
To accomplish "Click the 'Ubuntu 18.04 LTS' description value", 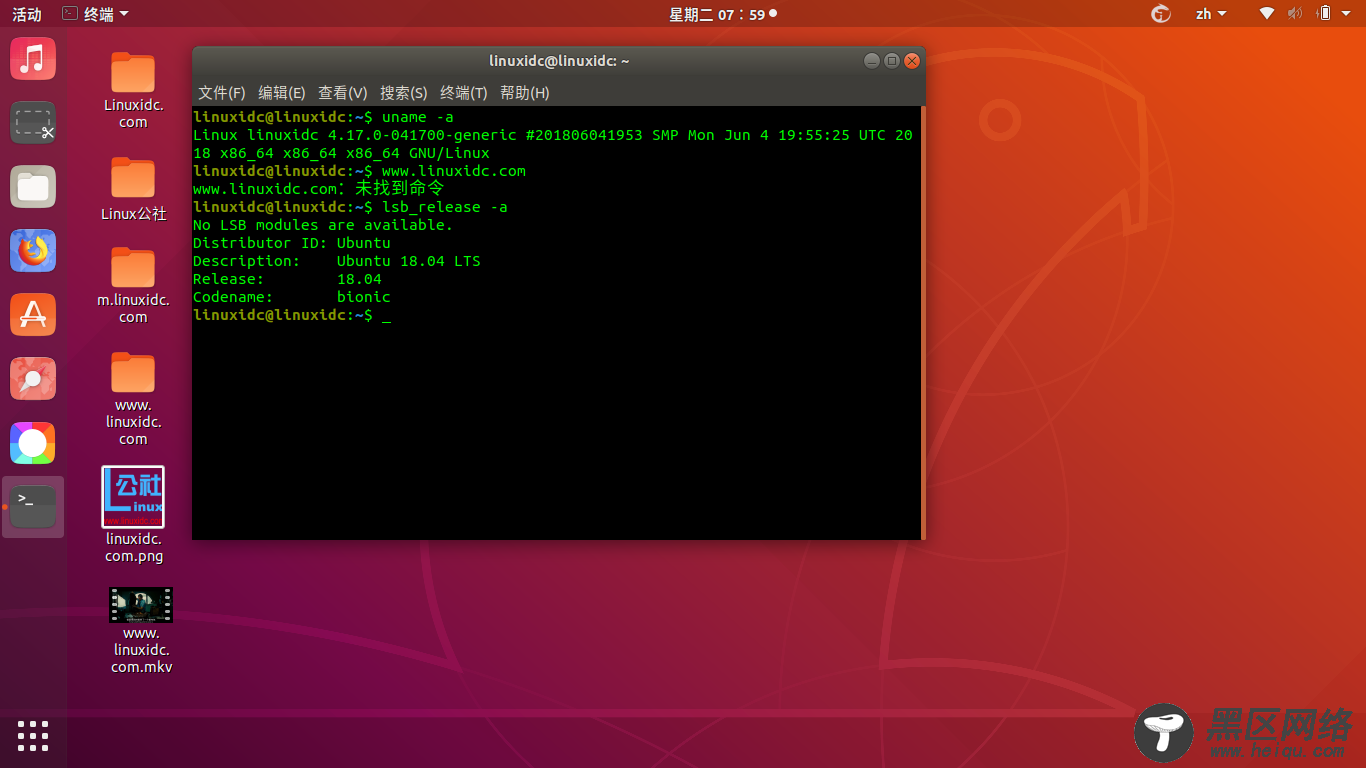I will click(x=409, y=261).
